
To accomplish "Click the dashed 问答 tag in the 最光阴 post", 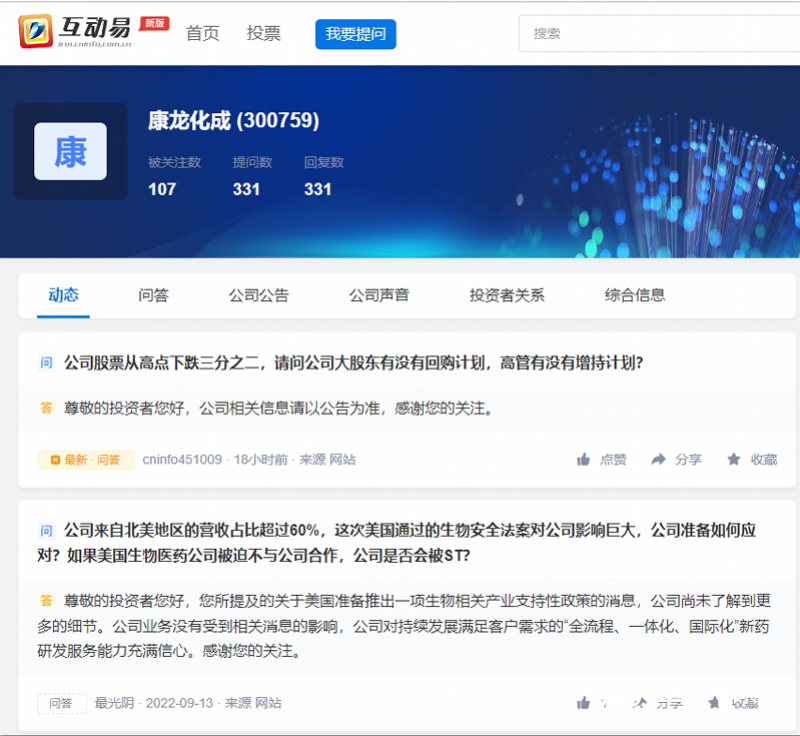I will 62,704.
